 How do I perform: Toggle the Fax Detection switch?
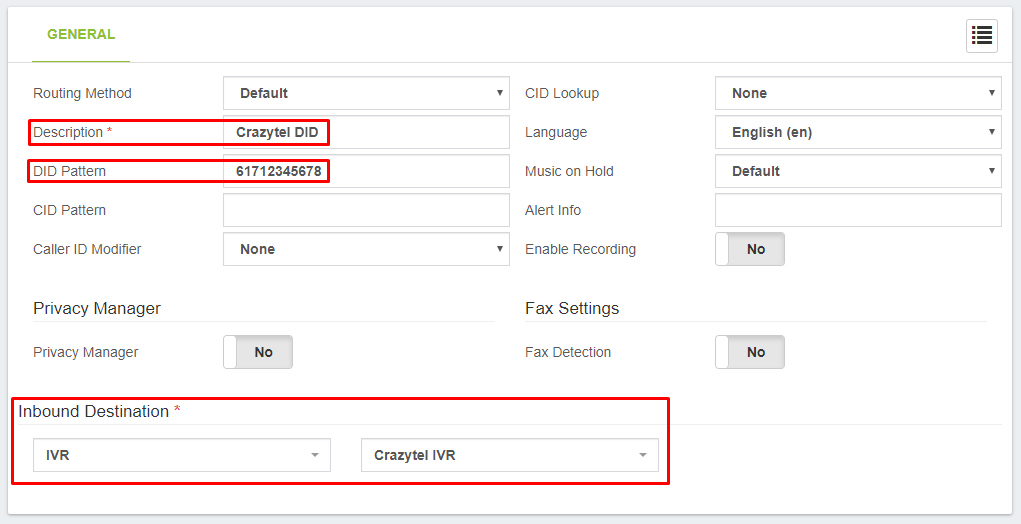750,352
